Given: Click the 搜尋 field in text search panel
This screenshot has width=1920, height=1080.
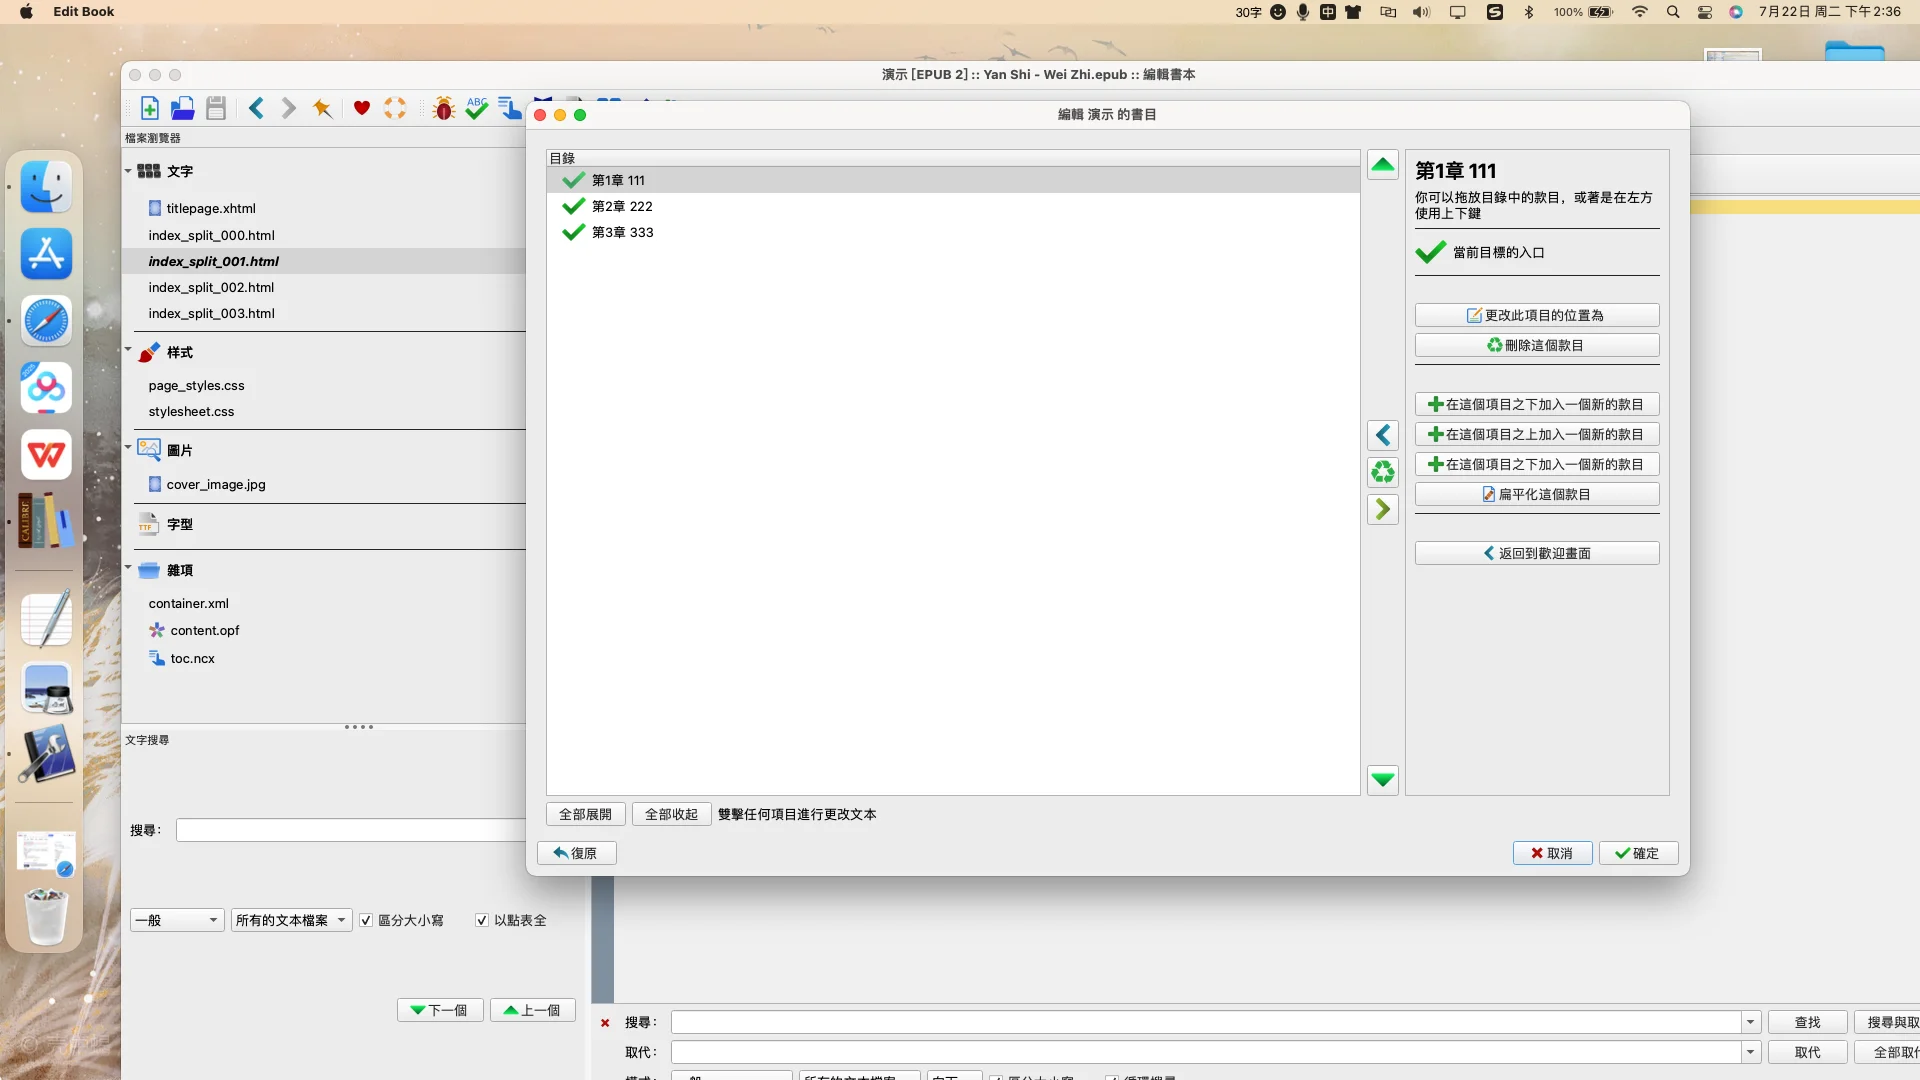Looking at the screenshot, I should (x=351, y=830).
